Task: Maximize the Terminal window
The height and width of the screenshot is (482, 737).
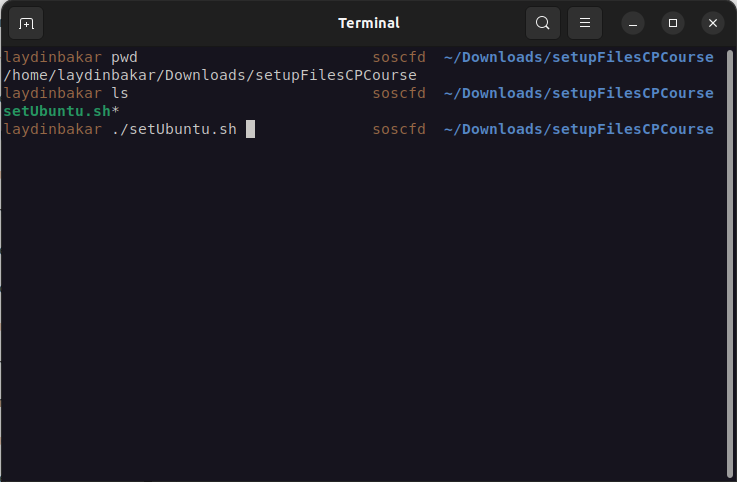Action: 673,23
